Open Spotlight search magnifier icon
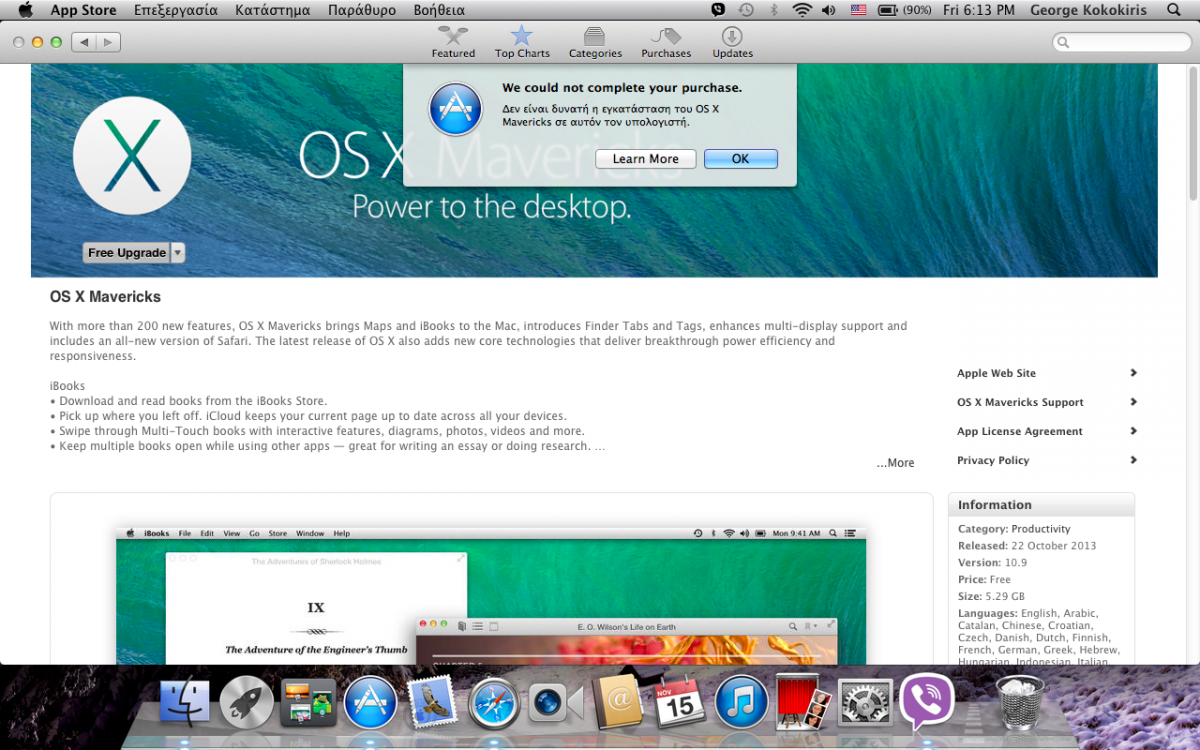Screen dimensions: 1200x750 click(x=1174, y=10)
